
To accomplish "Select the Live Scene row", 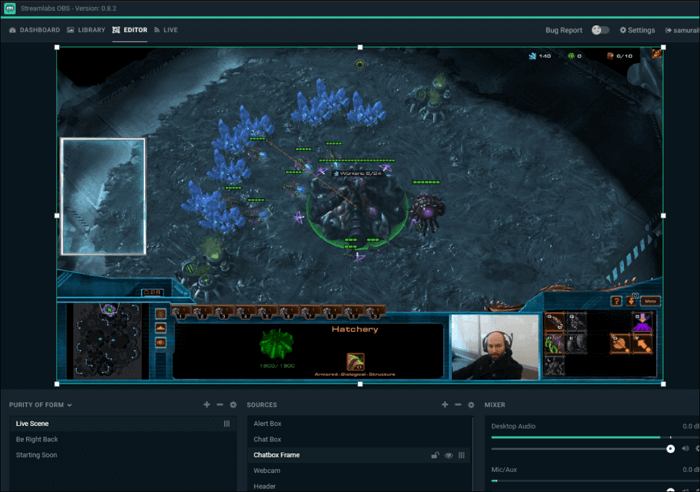I will point(123,423).
